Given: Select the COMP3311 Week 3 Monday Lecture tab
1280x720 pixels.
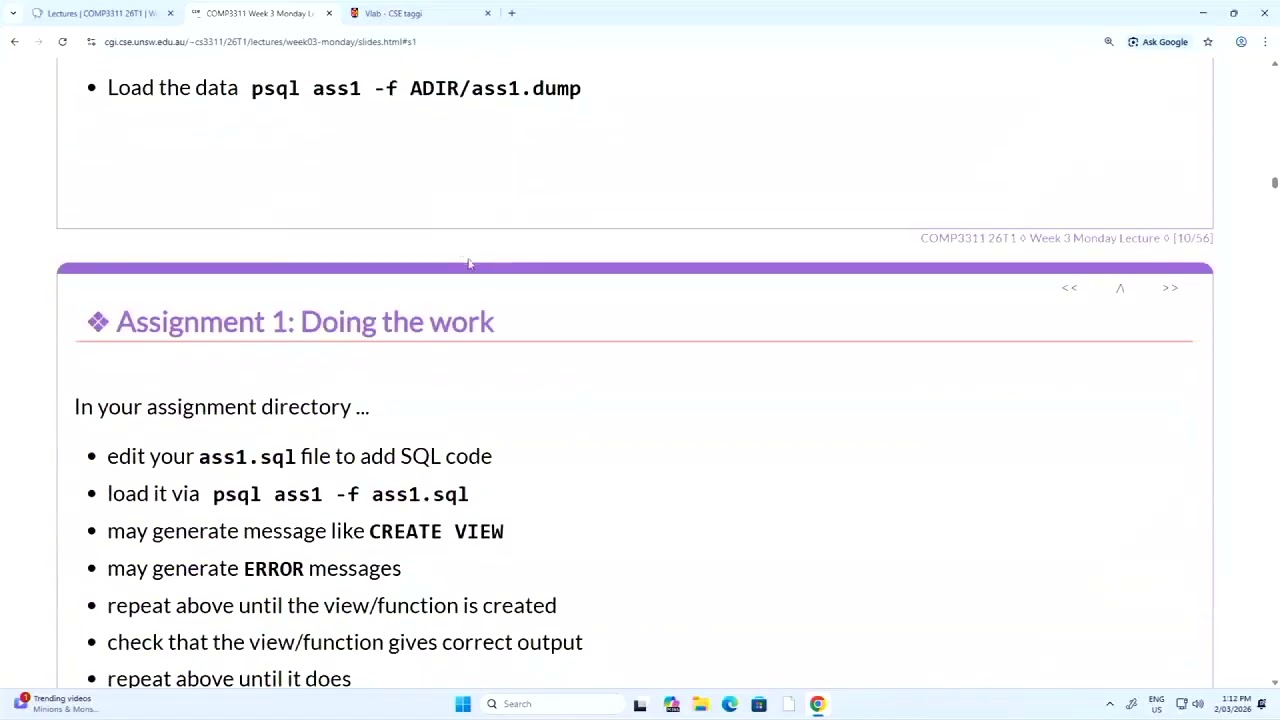Looking at the screenshot, I should click(258, 13).
